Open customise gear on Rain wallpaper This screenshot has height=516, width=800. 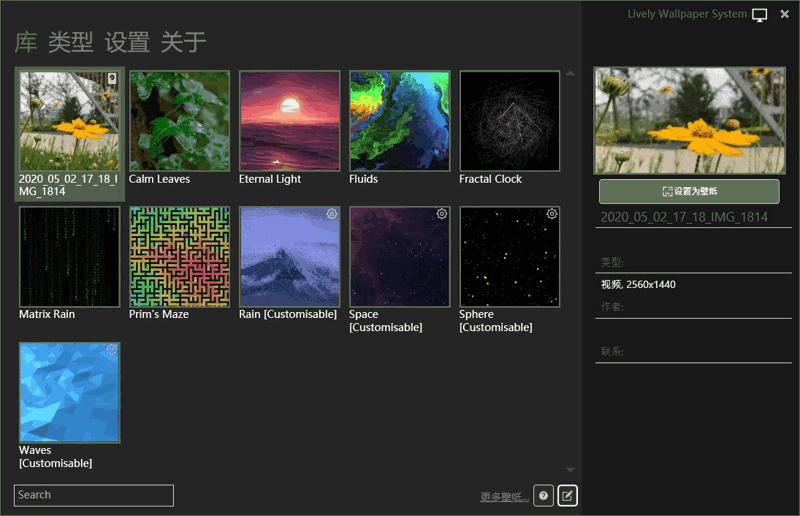[332, 214]
